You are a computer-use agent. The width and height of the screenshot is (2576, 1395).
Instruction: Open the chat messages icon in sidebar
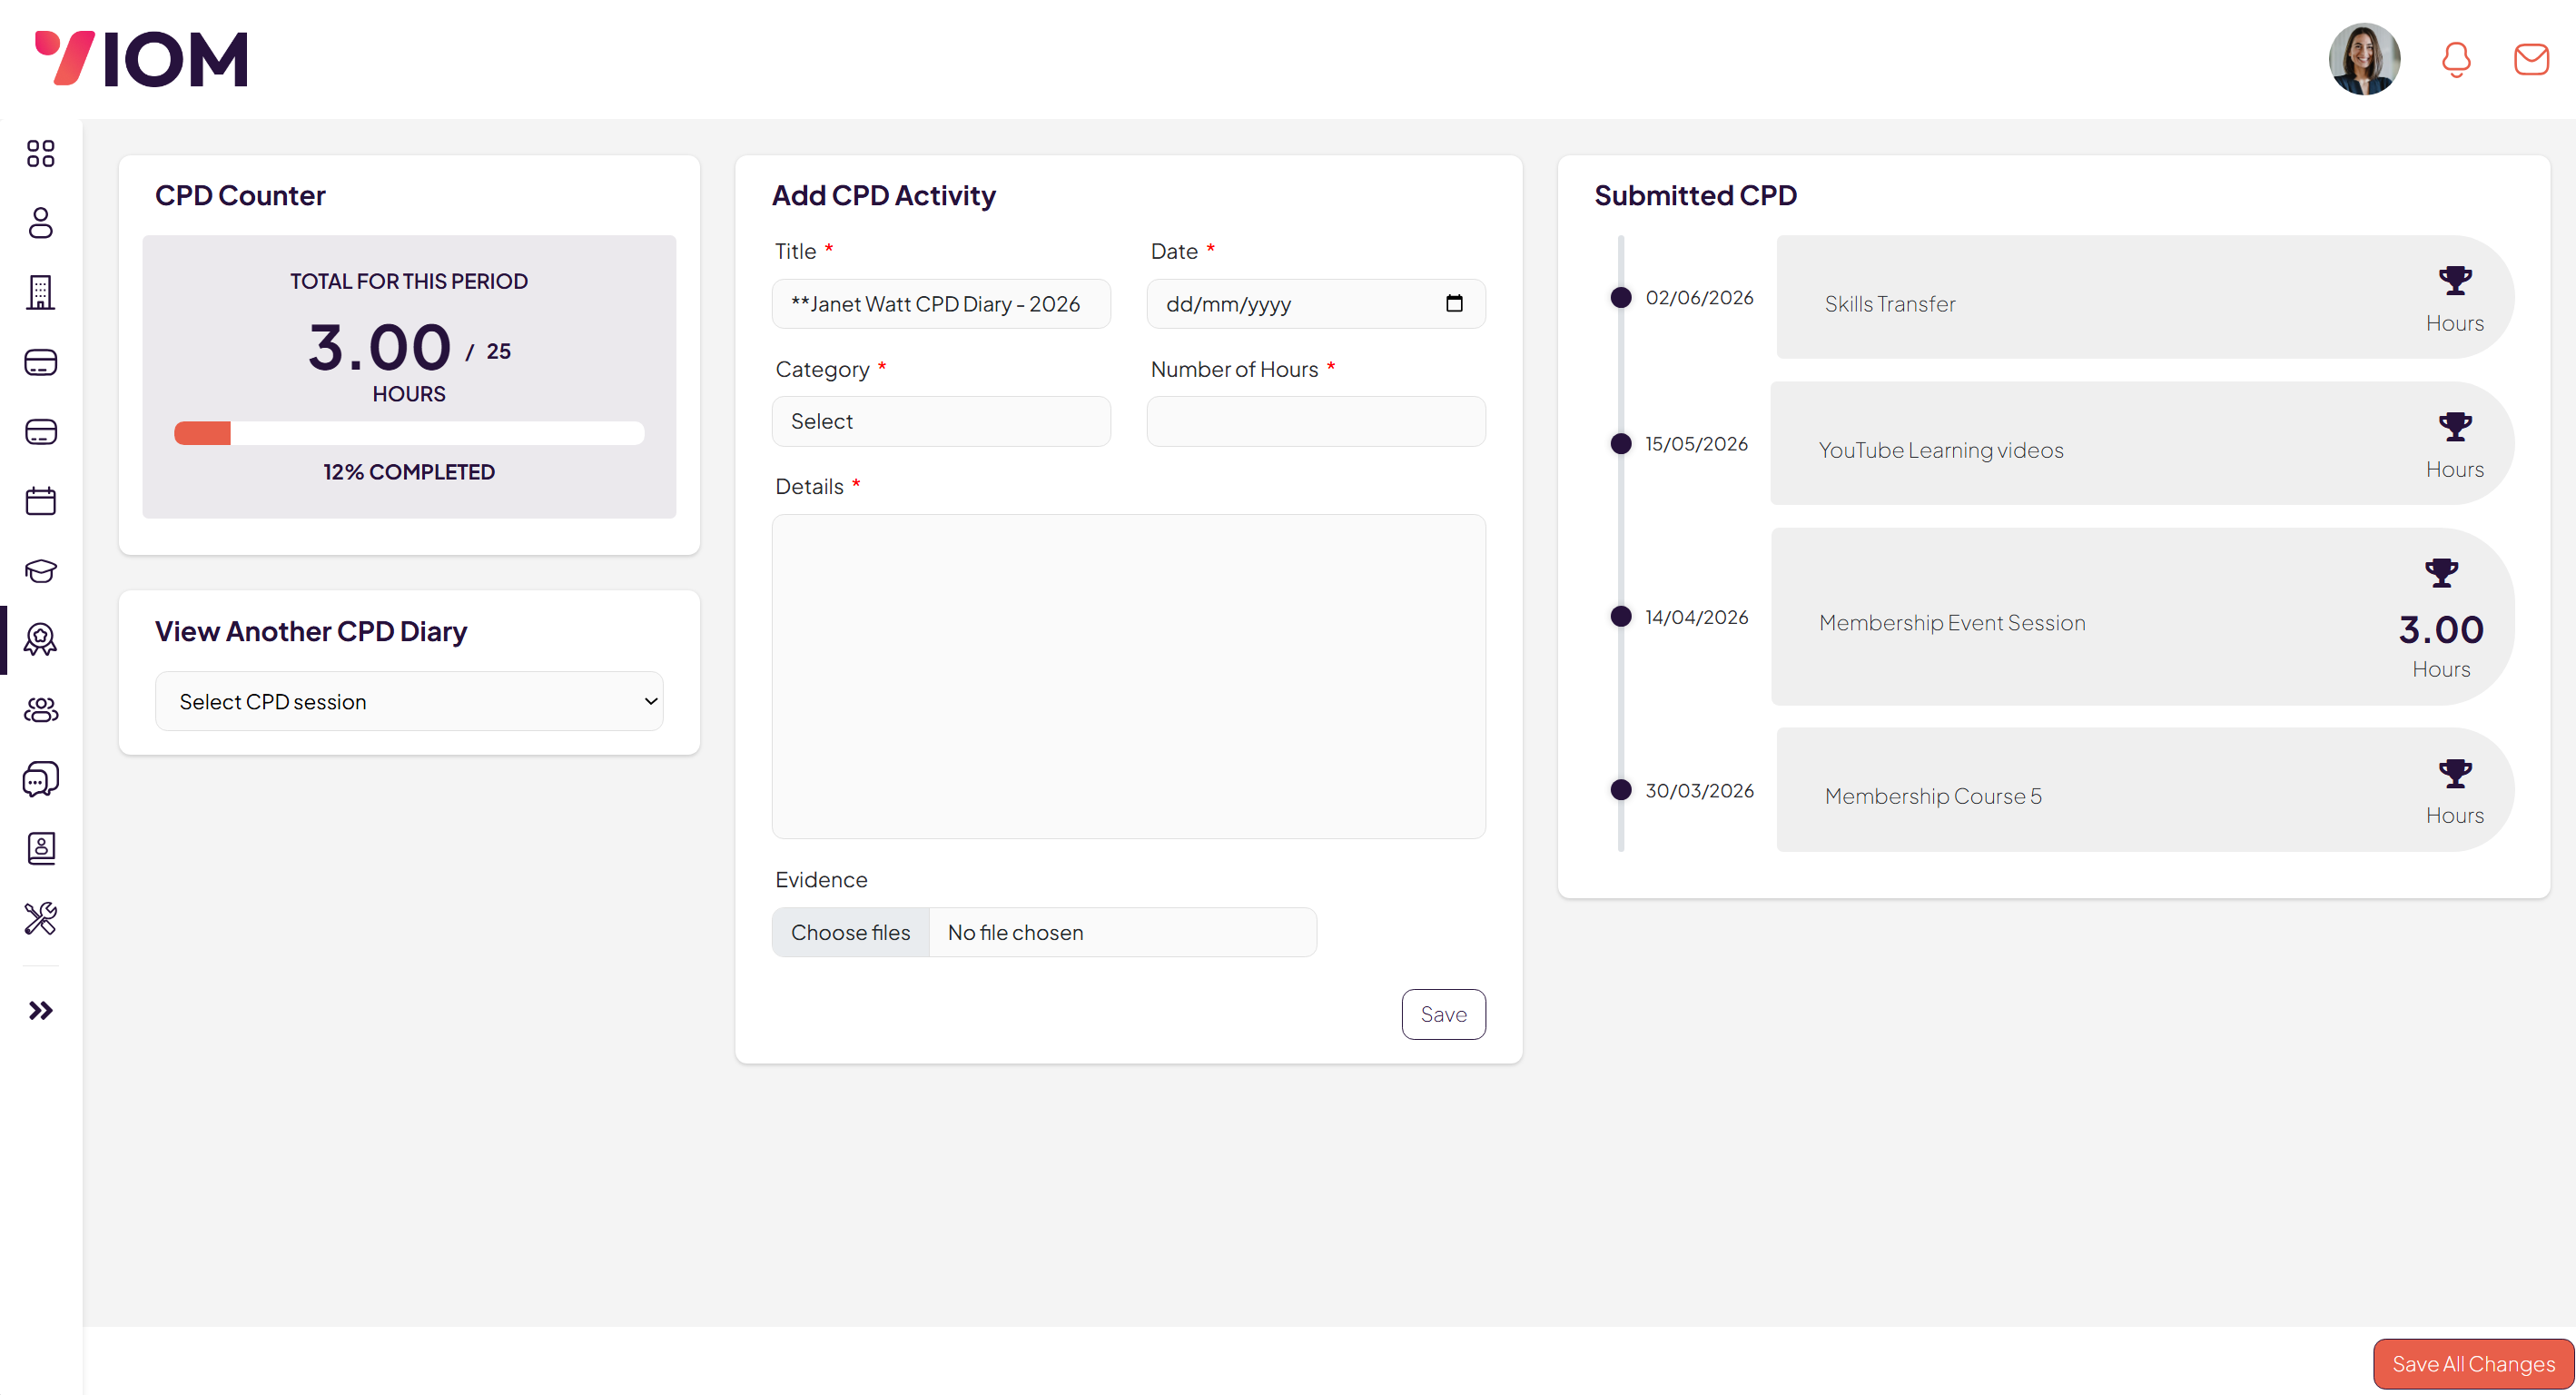point(41,779)
